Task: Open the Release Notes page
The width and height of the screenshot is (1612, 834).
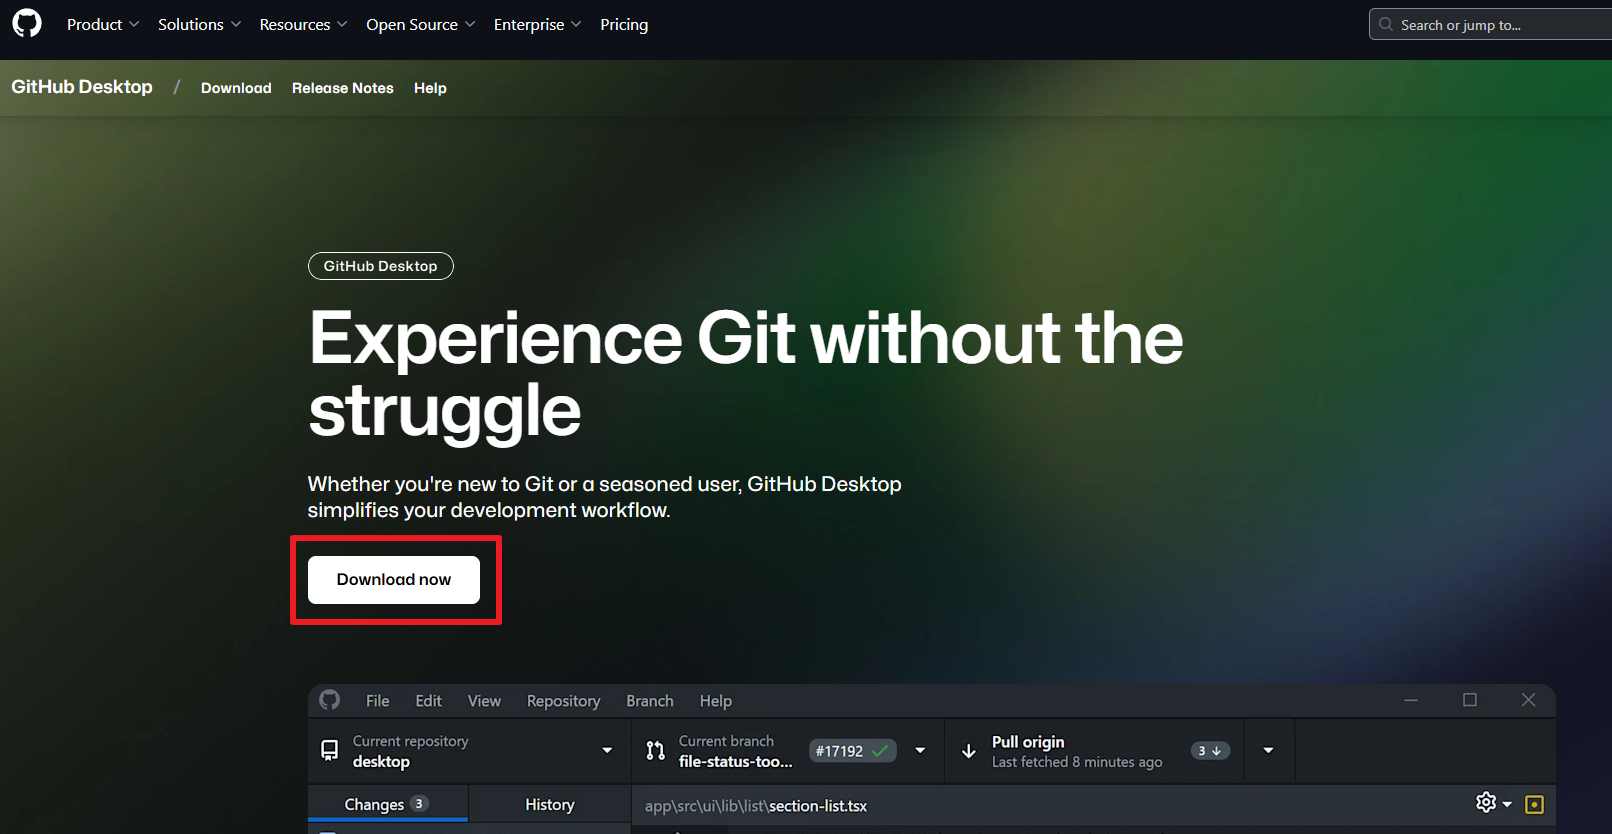Action: click(x=343, y=88)
